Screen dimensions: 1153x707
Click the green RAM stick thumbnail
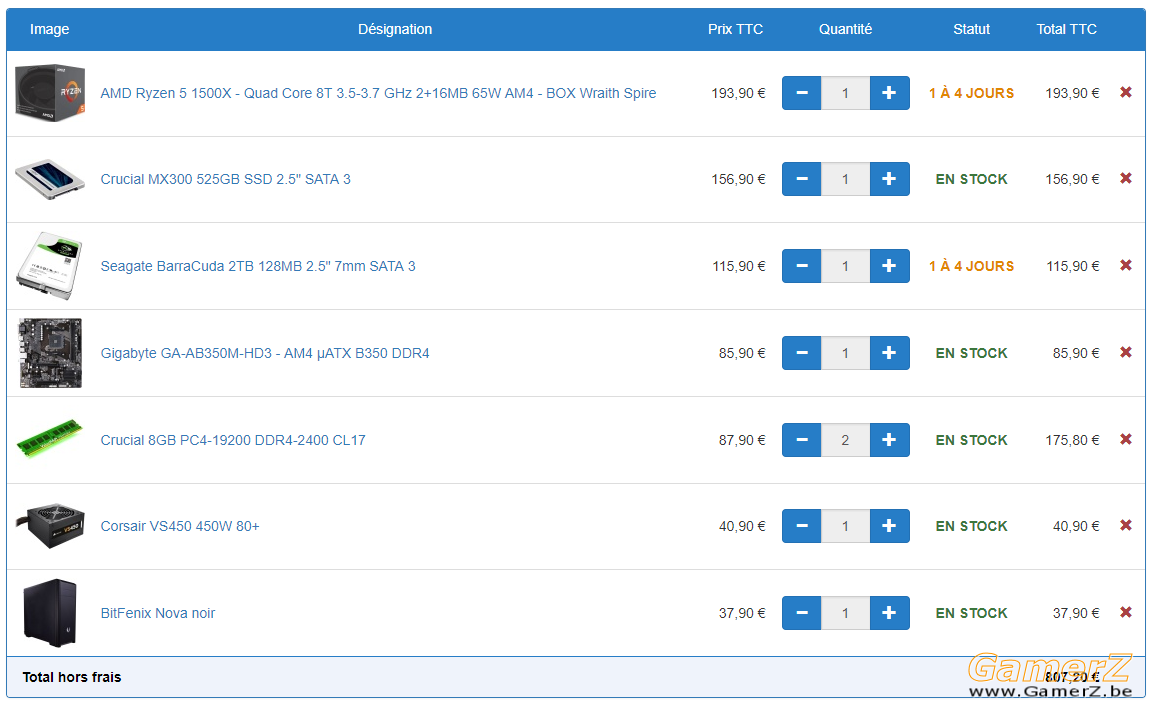click(x=50, y=438)
